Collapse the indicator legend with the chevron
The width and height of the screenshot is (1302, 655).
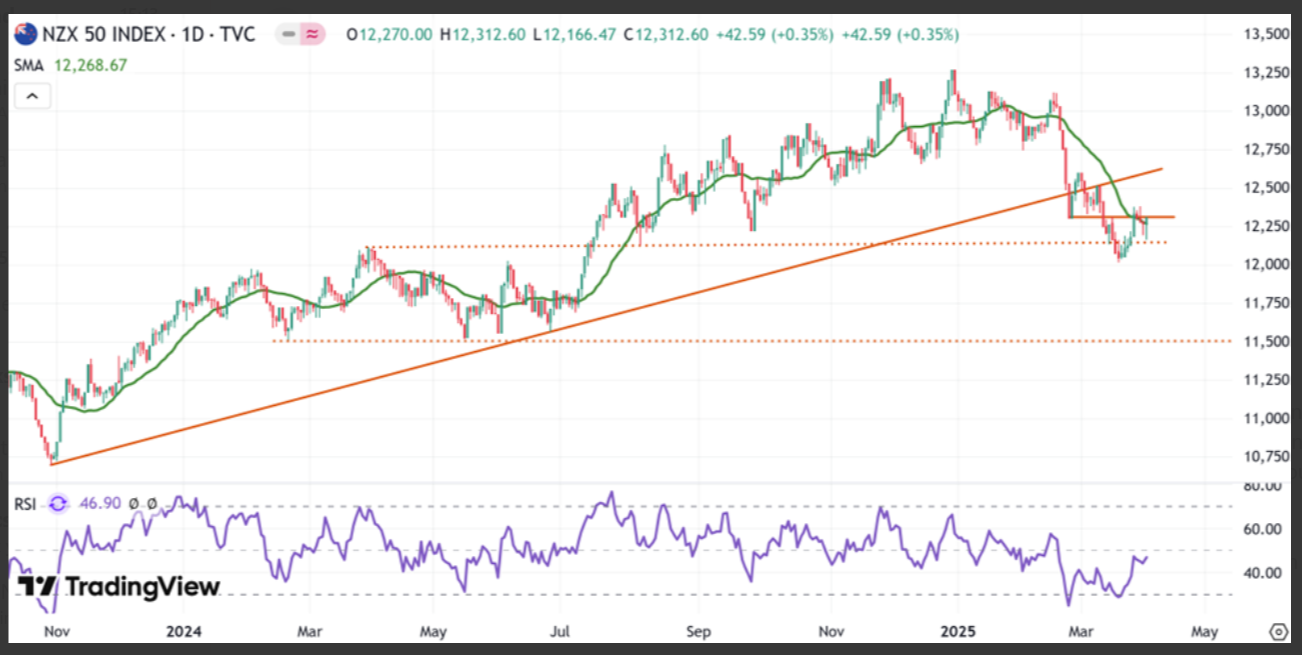point(31,96)
